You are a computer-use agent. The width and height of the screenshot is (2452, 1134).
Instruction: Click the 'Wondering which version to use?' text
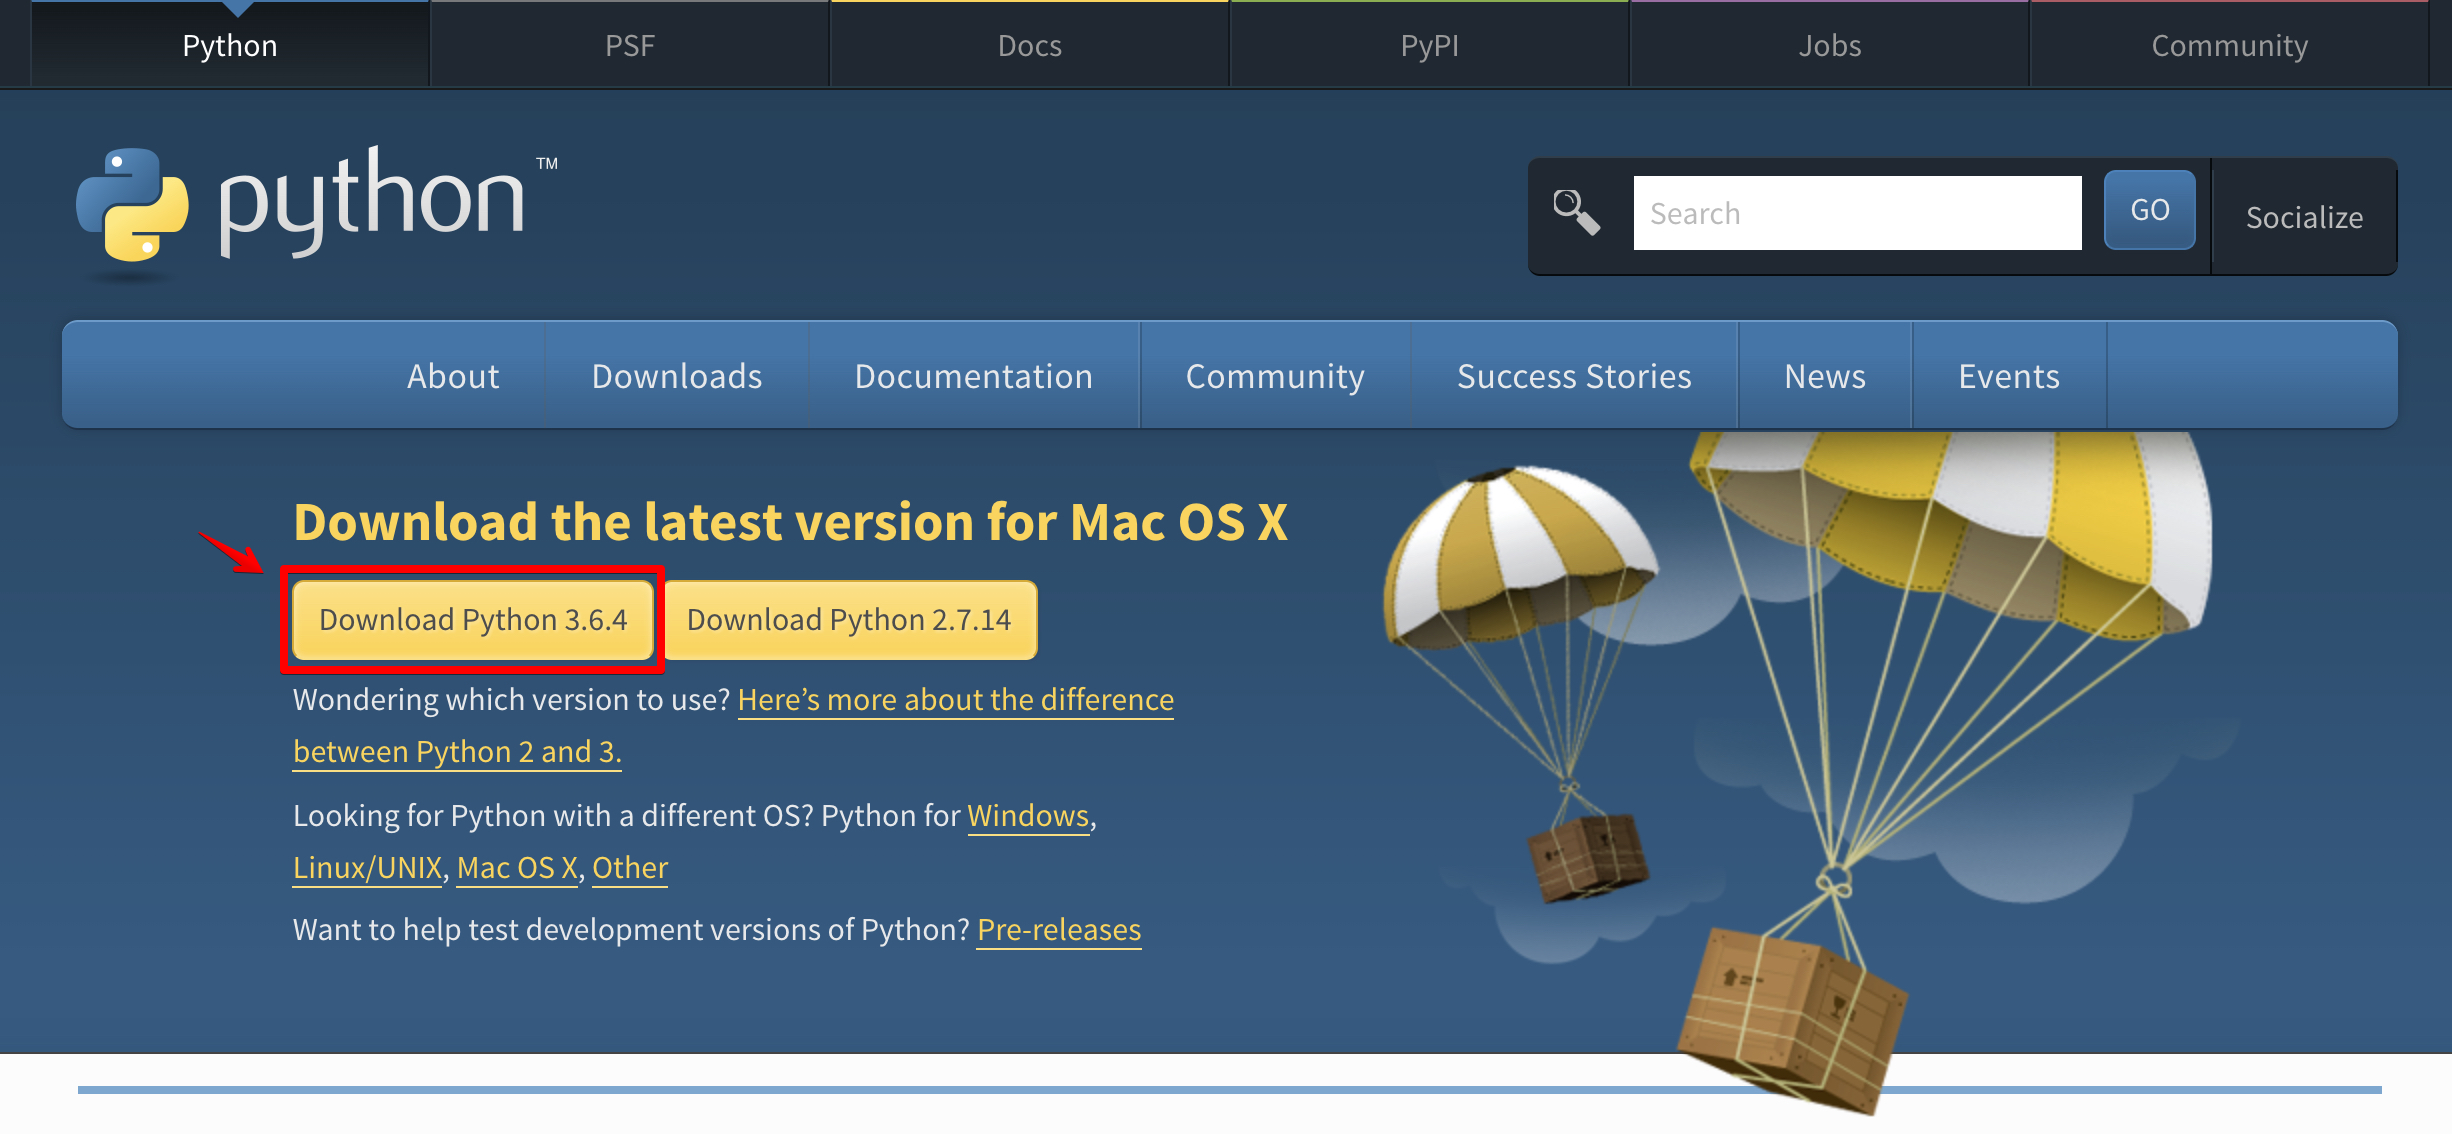click(512, 700)
